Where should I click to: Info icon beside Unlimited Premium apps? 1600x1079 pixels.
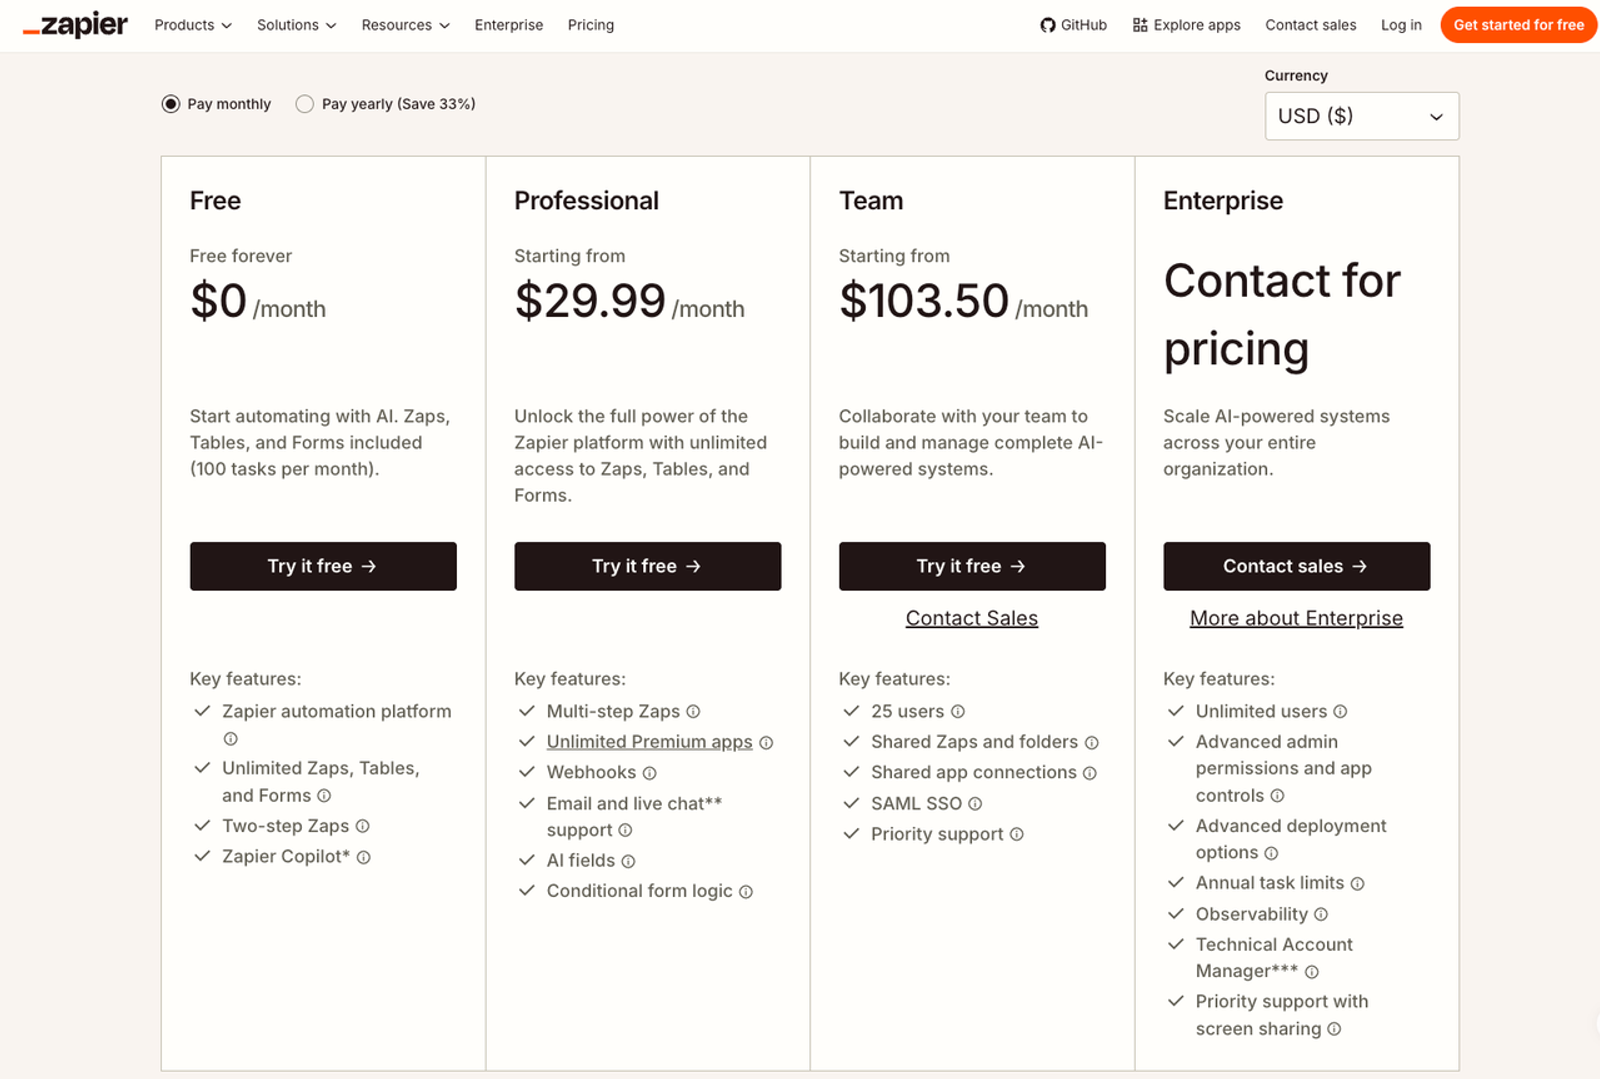tap(766, 743)
